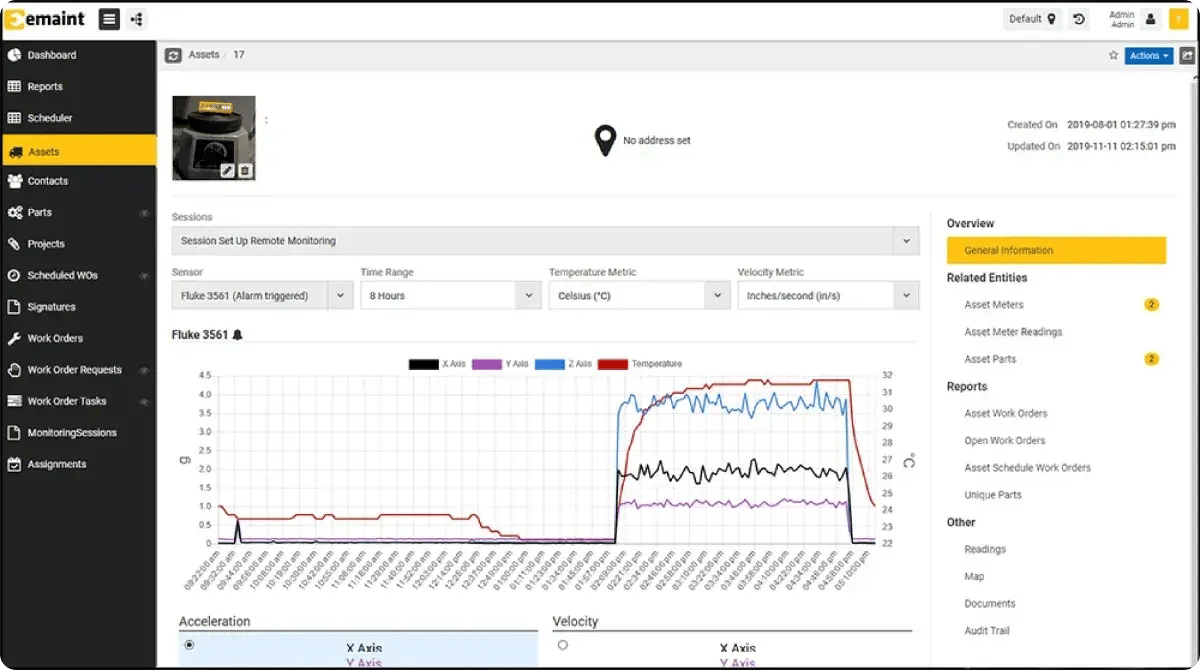Open Documents link under Other

click(x=990, y=603)
